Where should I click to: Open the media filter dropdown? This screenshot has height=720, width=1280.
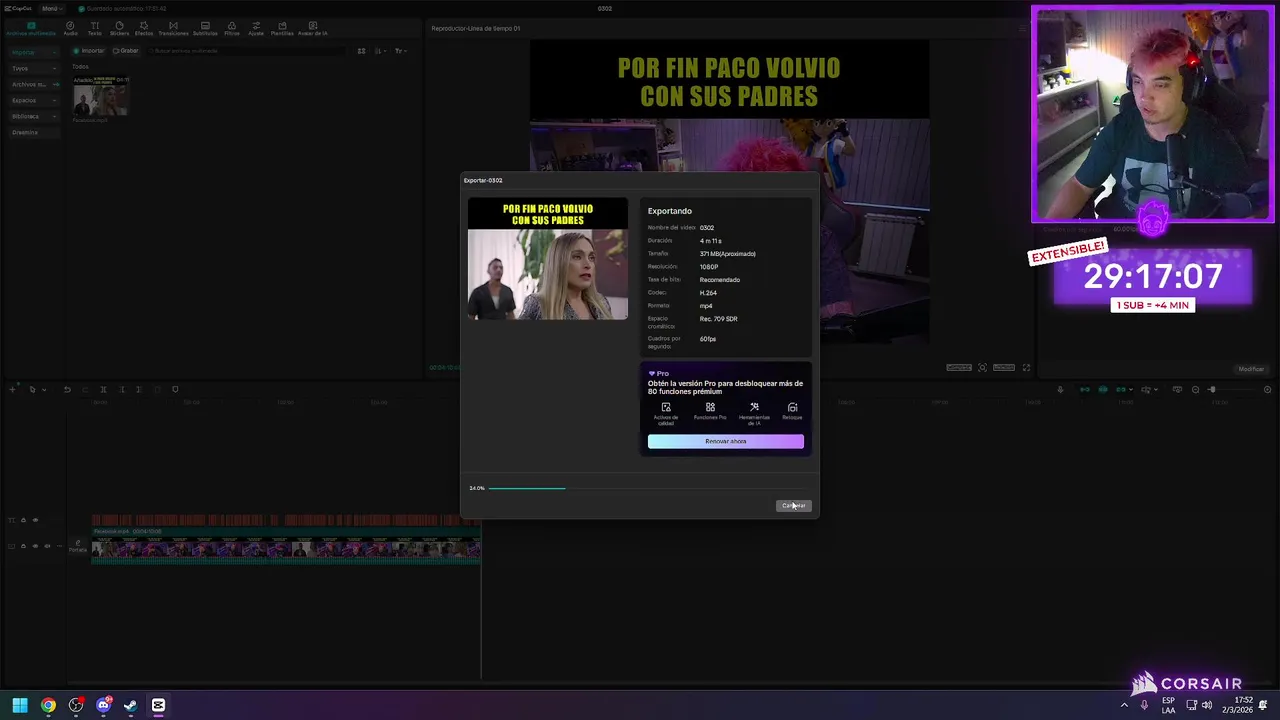400,50
